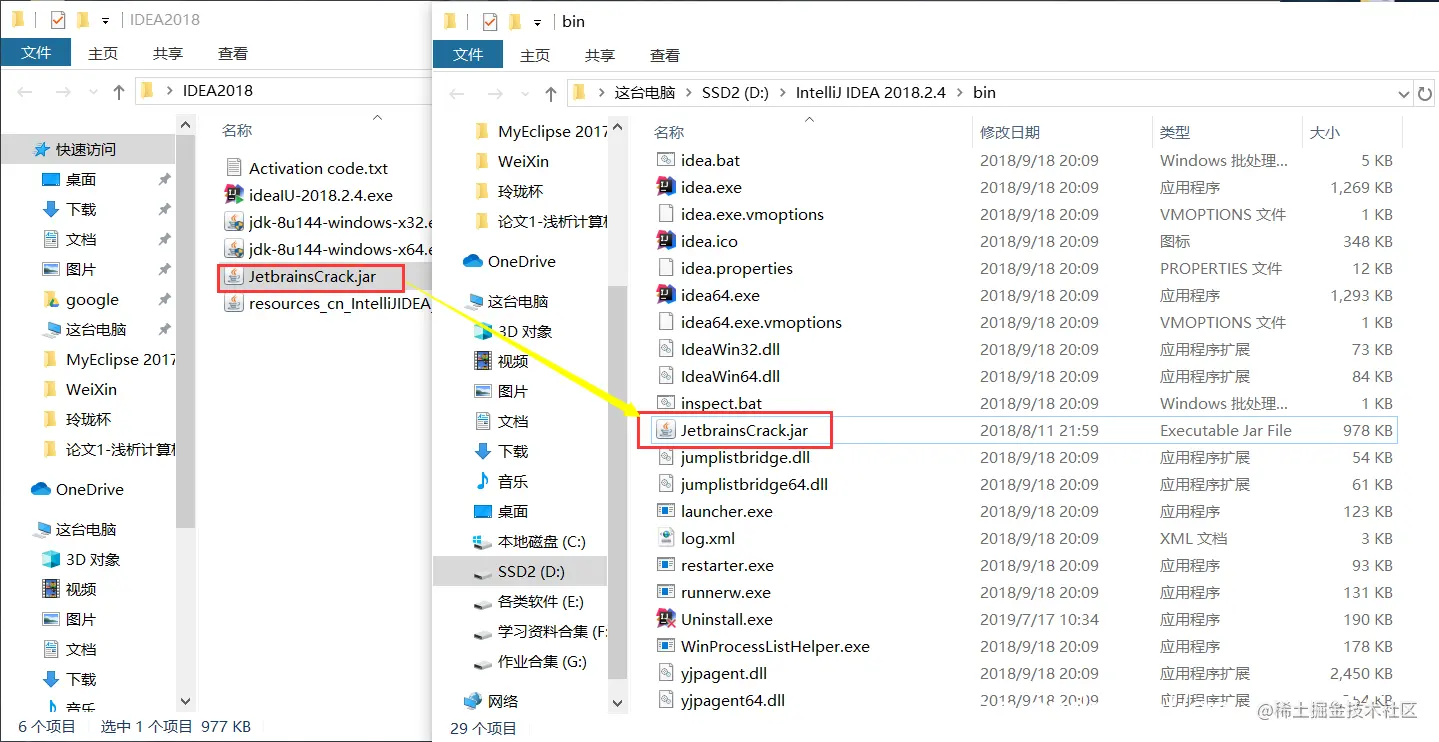
Task: Select 玲珑杯 folder in bin sidebar
Action: [520, 191]
